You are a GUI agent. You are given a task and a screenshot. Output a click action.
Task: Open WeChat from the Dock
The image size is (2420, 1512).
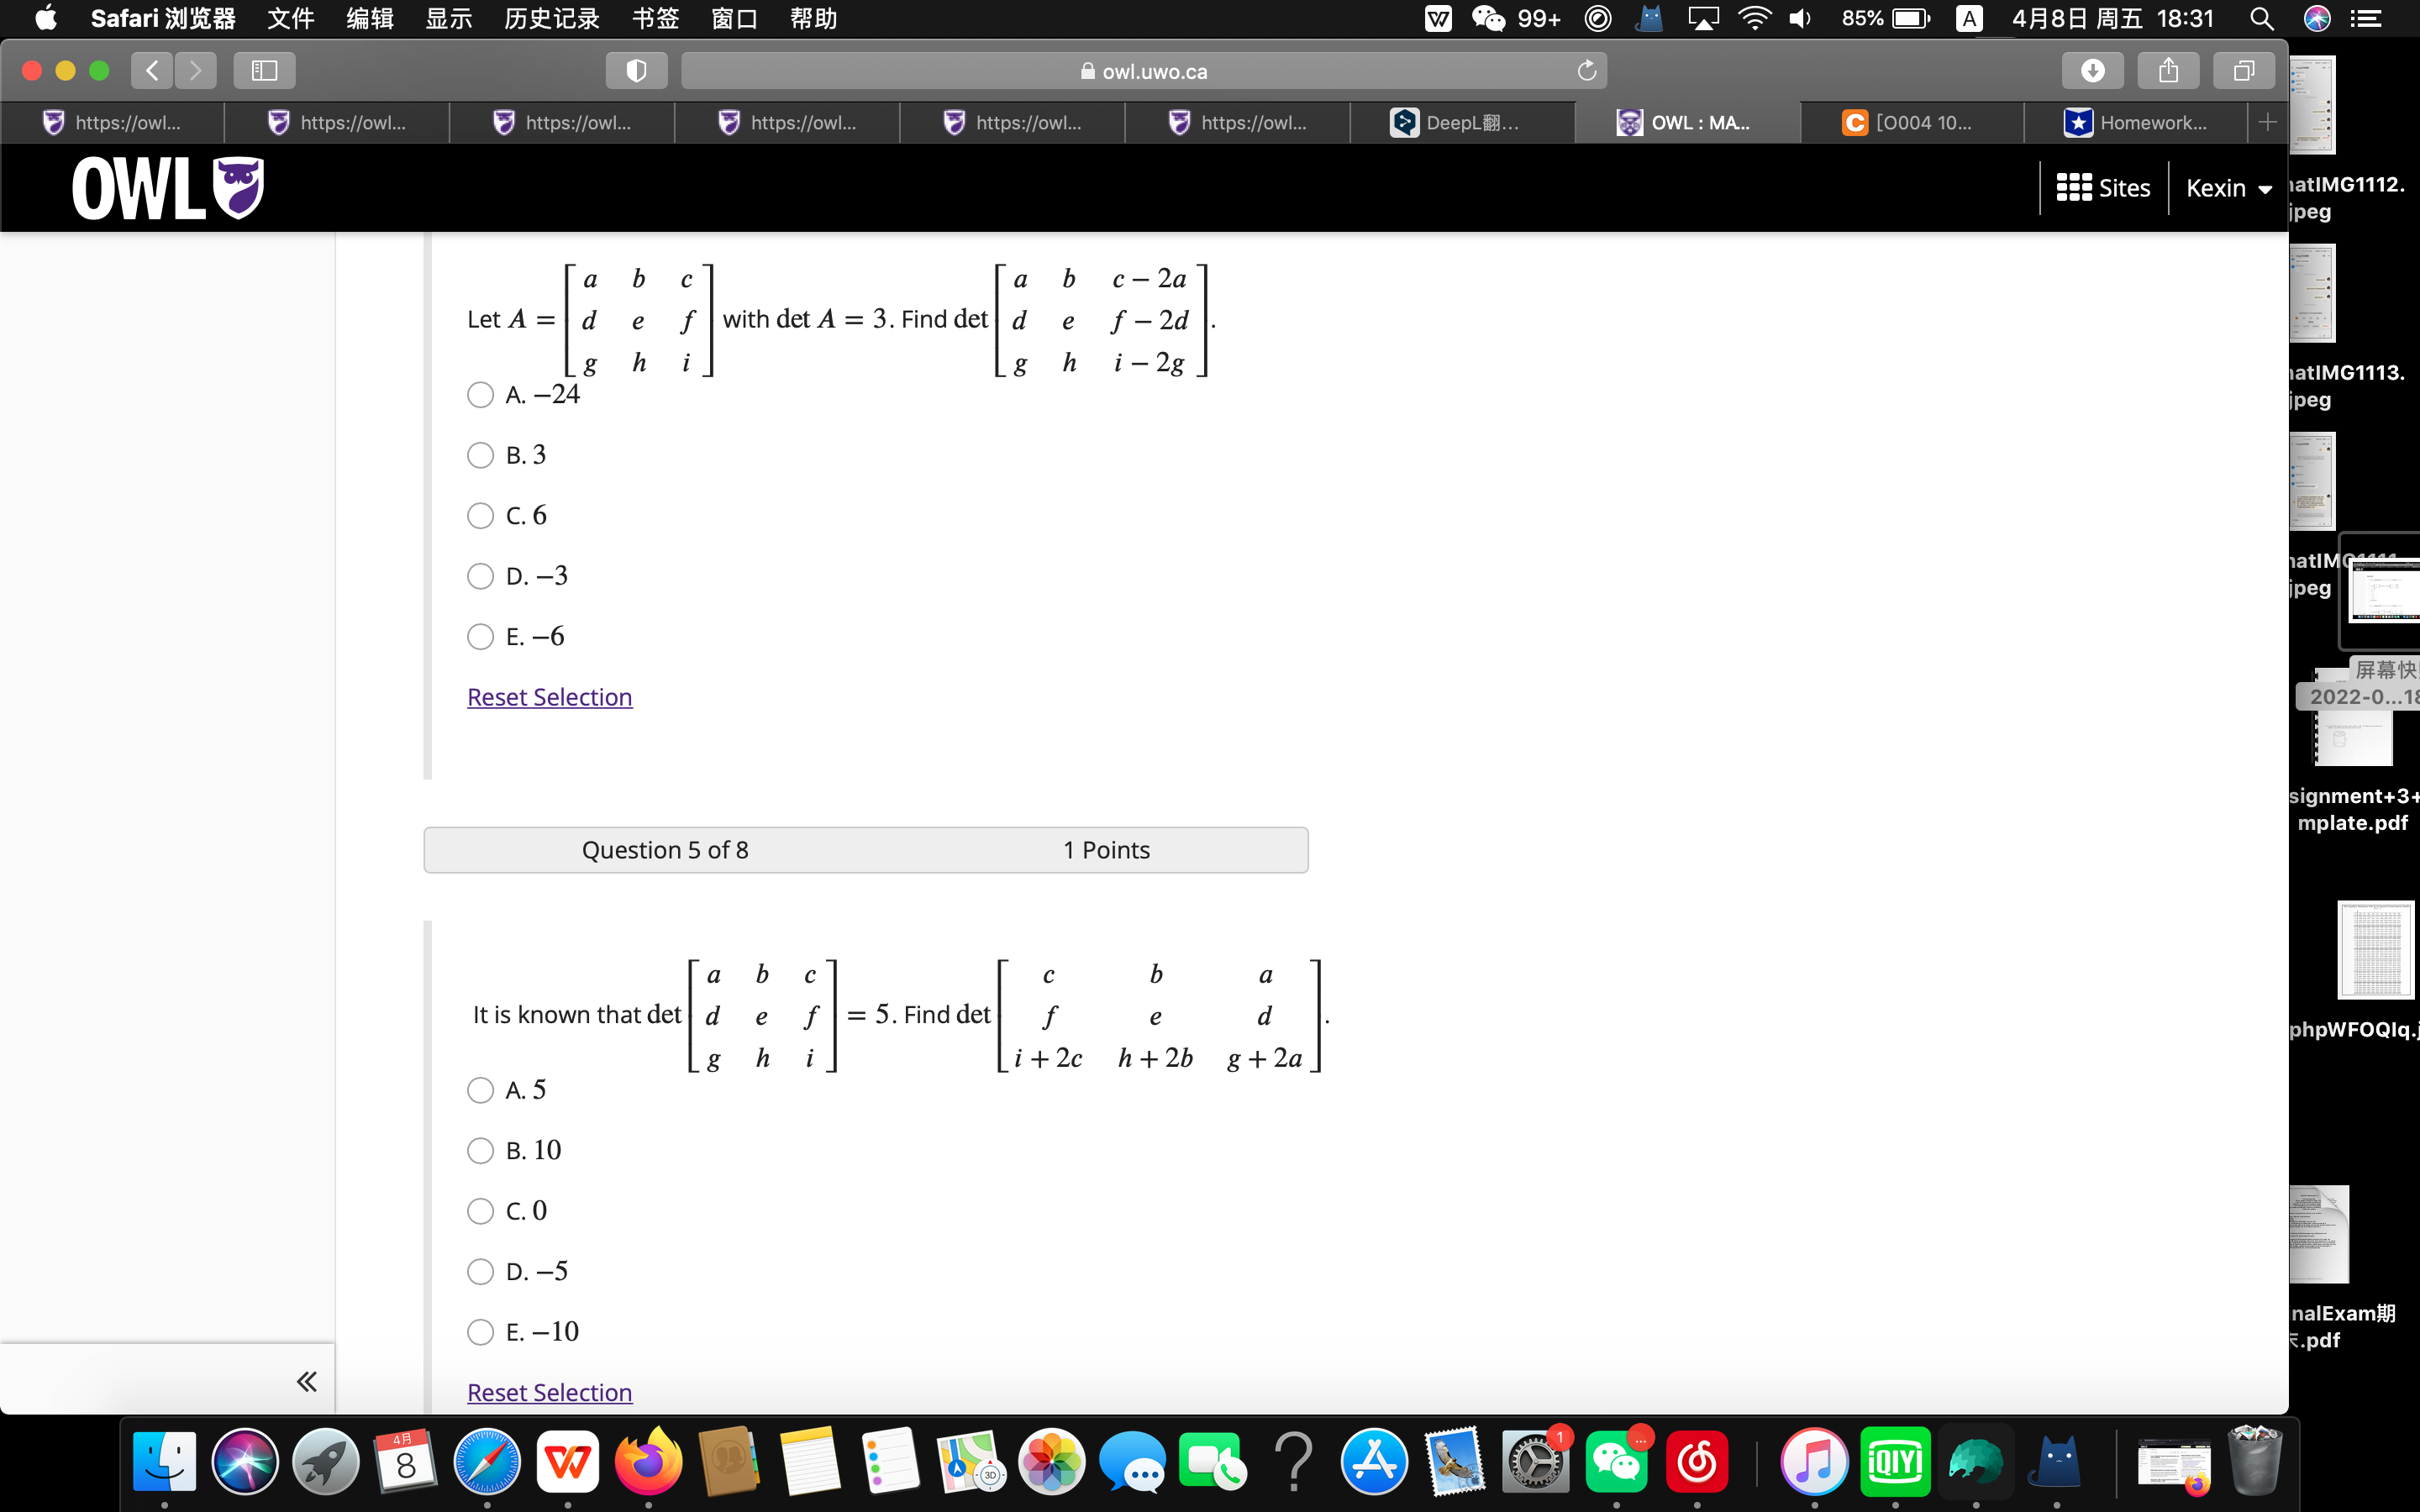pyautogui.click(x=1617, y=1460)
